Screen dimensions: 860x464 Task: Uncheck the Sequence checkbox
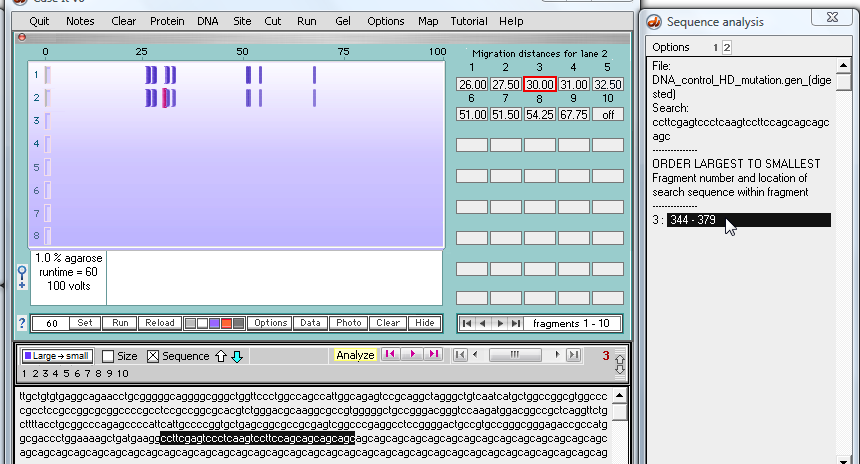[x=153, y=356]
